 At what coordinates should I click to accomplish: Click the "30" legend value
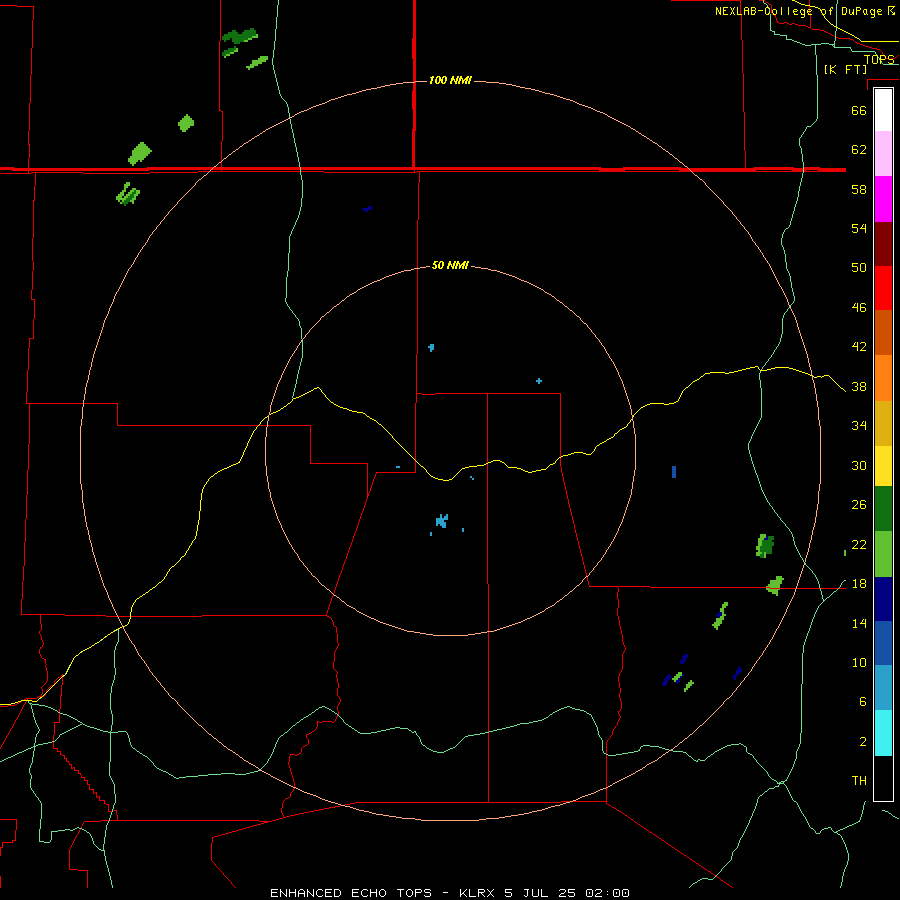click(859, 465)
